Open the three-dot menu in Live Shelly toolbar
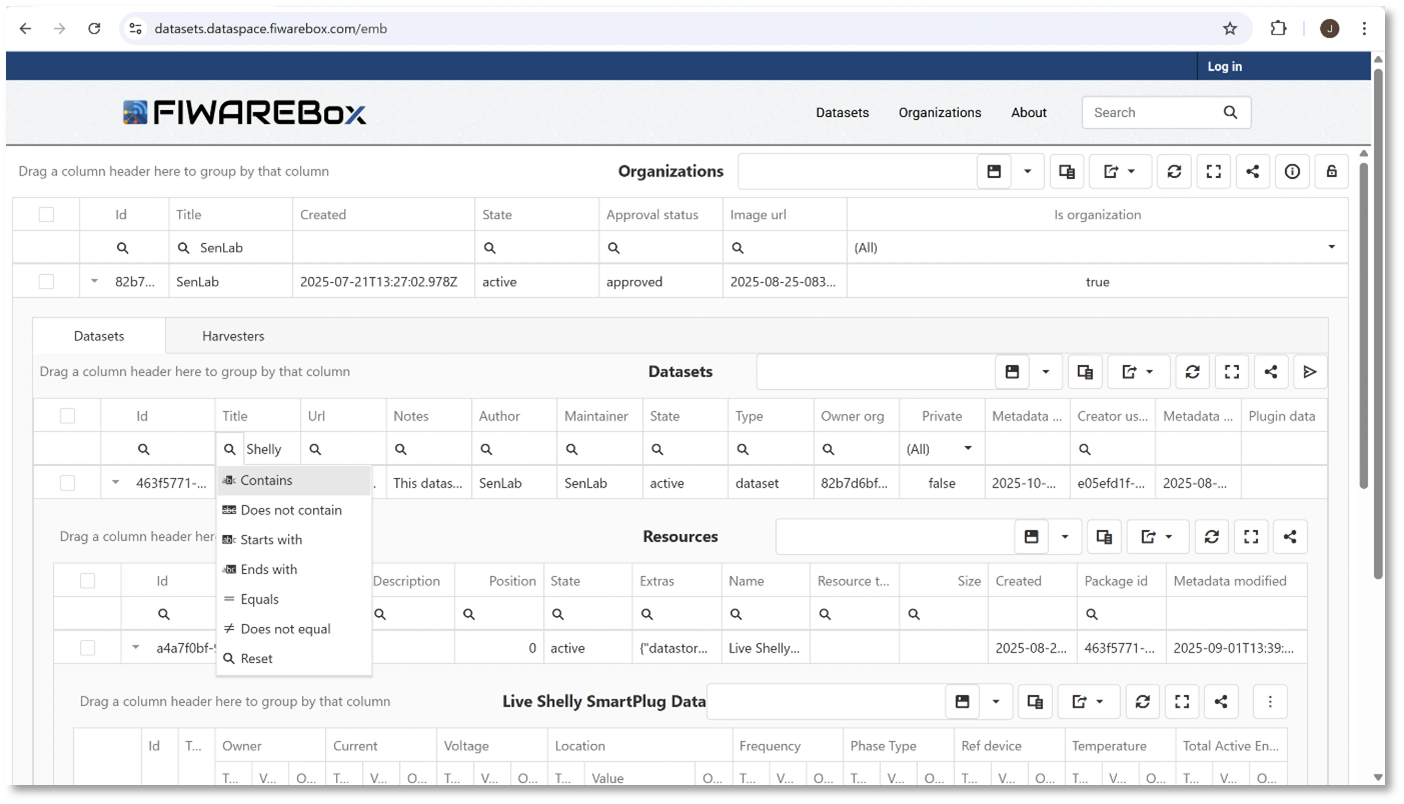Screen dimensions: 1404x804 point(1270,702)
